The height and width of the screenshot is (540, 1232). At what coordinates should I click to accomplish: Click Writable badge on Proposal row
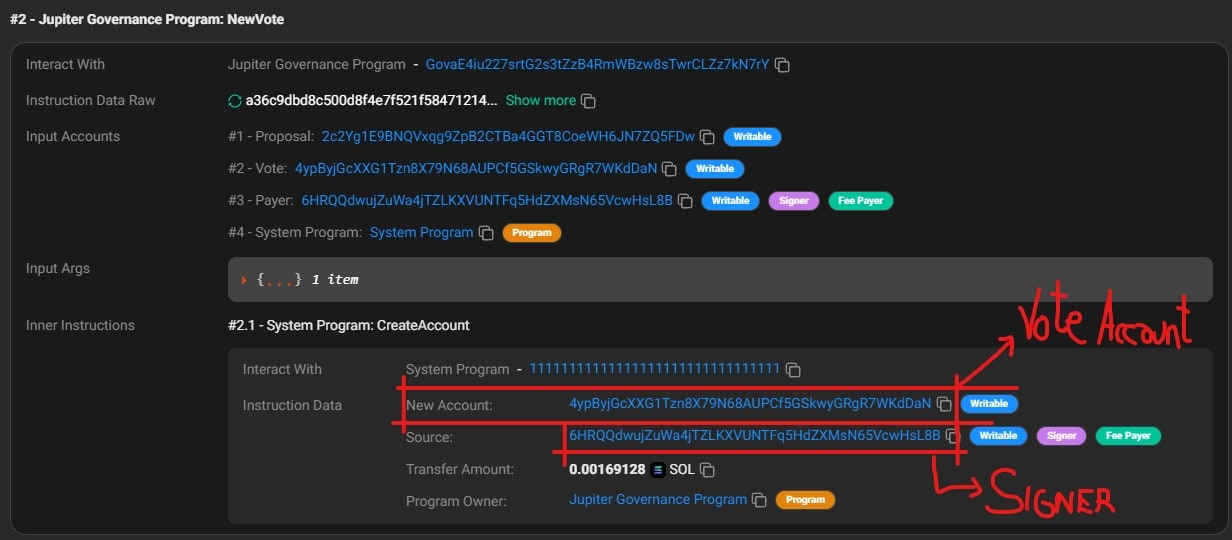752,137
